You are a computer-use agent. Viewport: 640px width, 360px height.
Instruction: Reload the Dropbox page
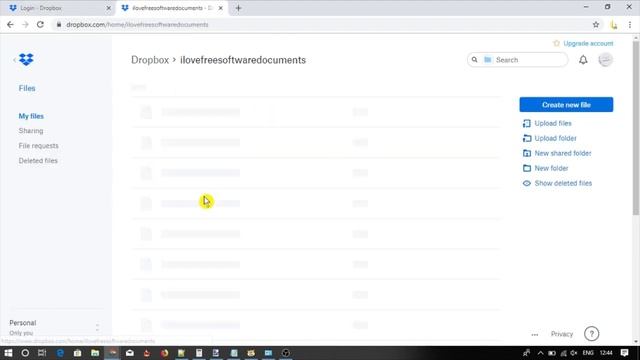[40, 24]
